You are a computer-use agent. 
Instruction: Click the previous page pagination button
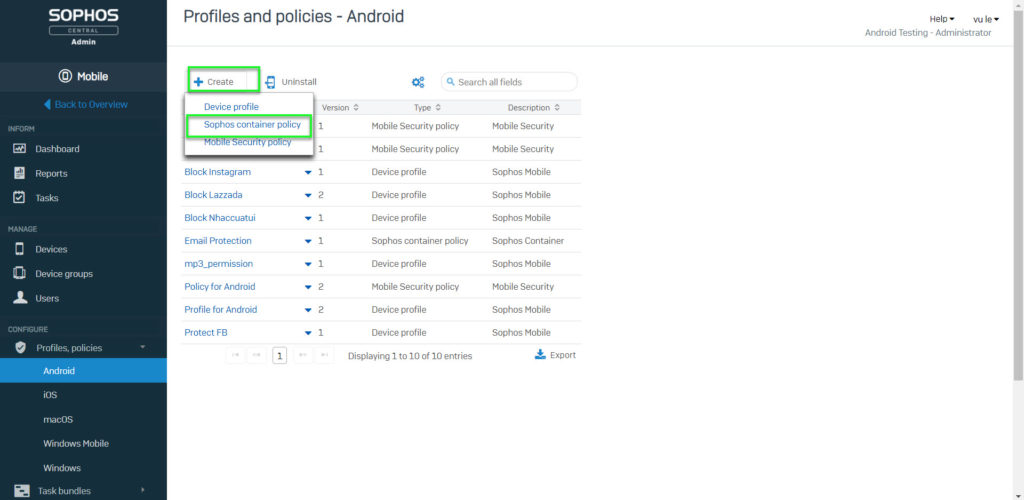256,356
